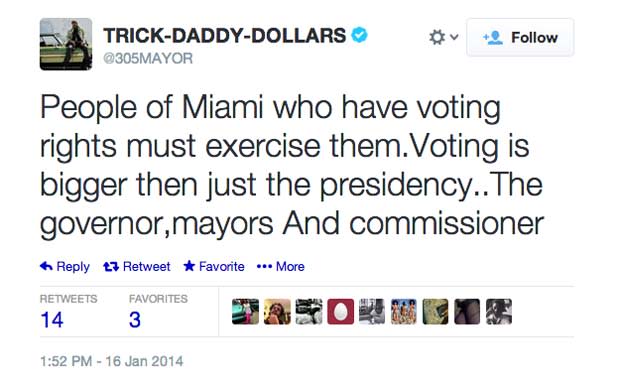This screenshot has height=388, width=620.
Task: Click the first retweeter avatar
Action: click(x=246, y=312)
